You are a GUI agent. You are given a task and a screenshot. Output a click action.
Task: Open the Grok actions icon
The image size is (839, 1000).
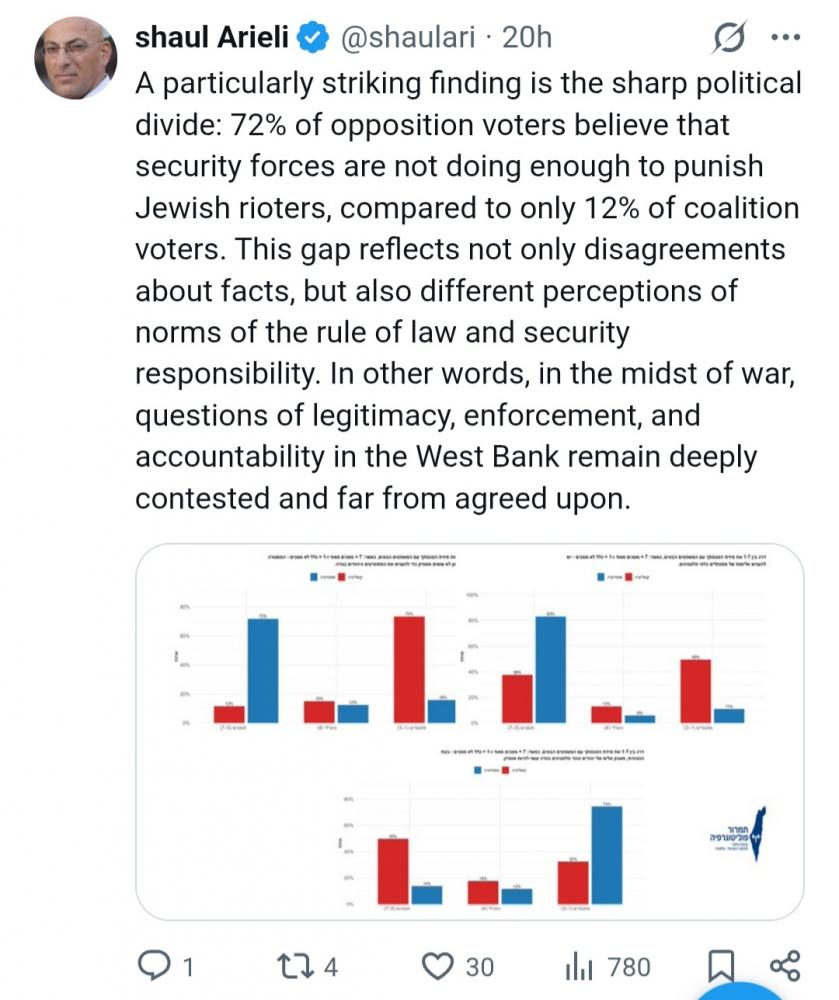(729, 38)
